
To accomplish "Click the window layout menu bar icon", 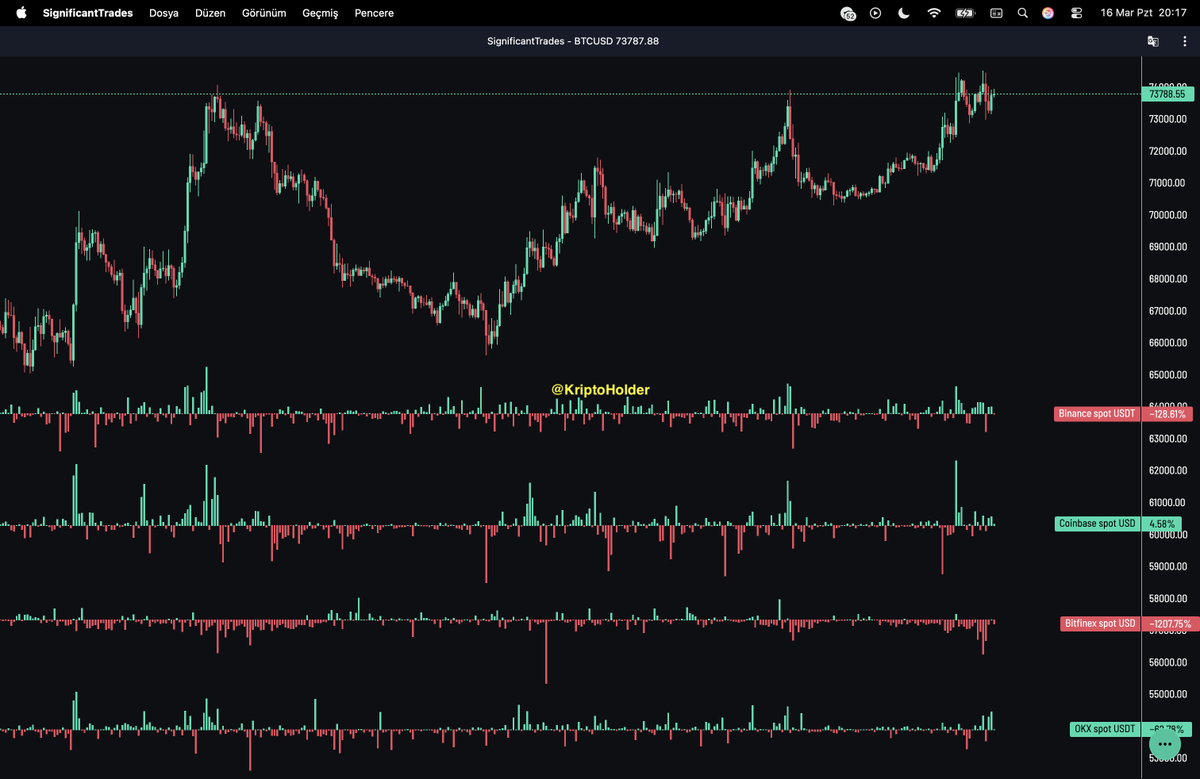I will tap(996, 13).
